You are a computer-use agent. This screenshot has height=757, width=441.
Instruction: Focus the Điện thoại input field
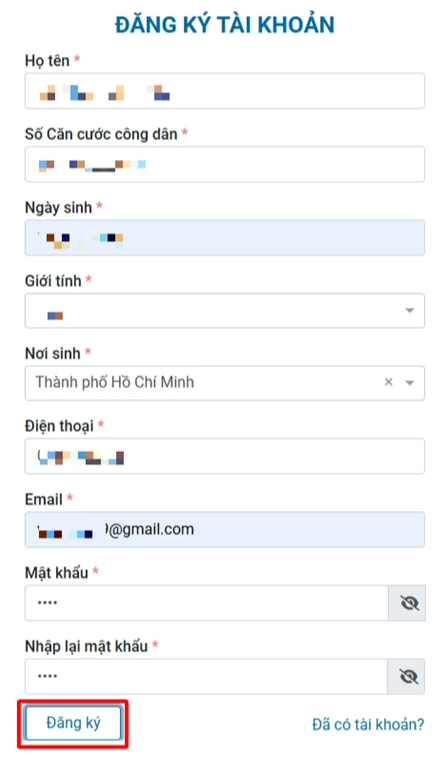click(x=225, y=456)
